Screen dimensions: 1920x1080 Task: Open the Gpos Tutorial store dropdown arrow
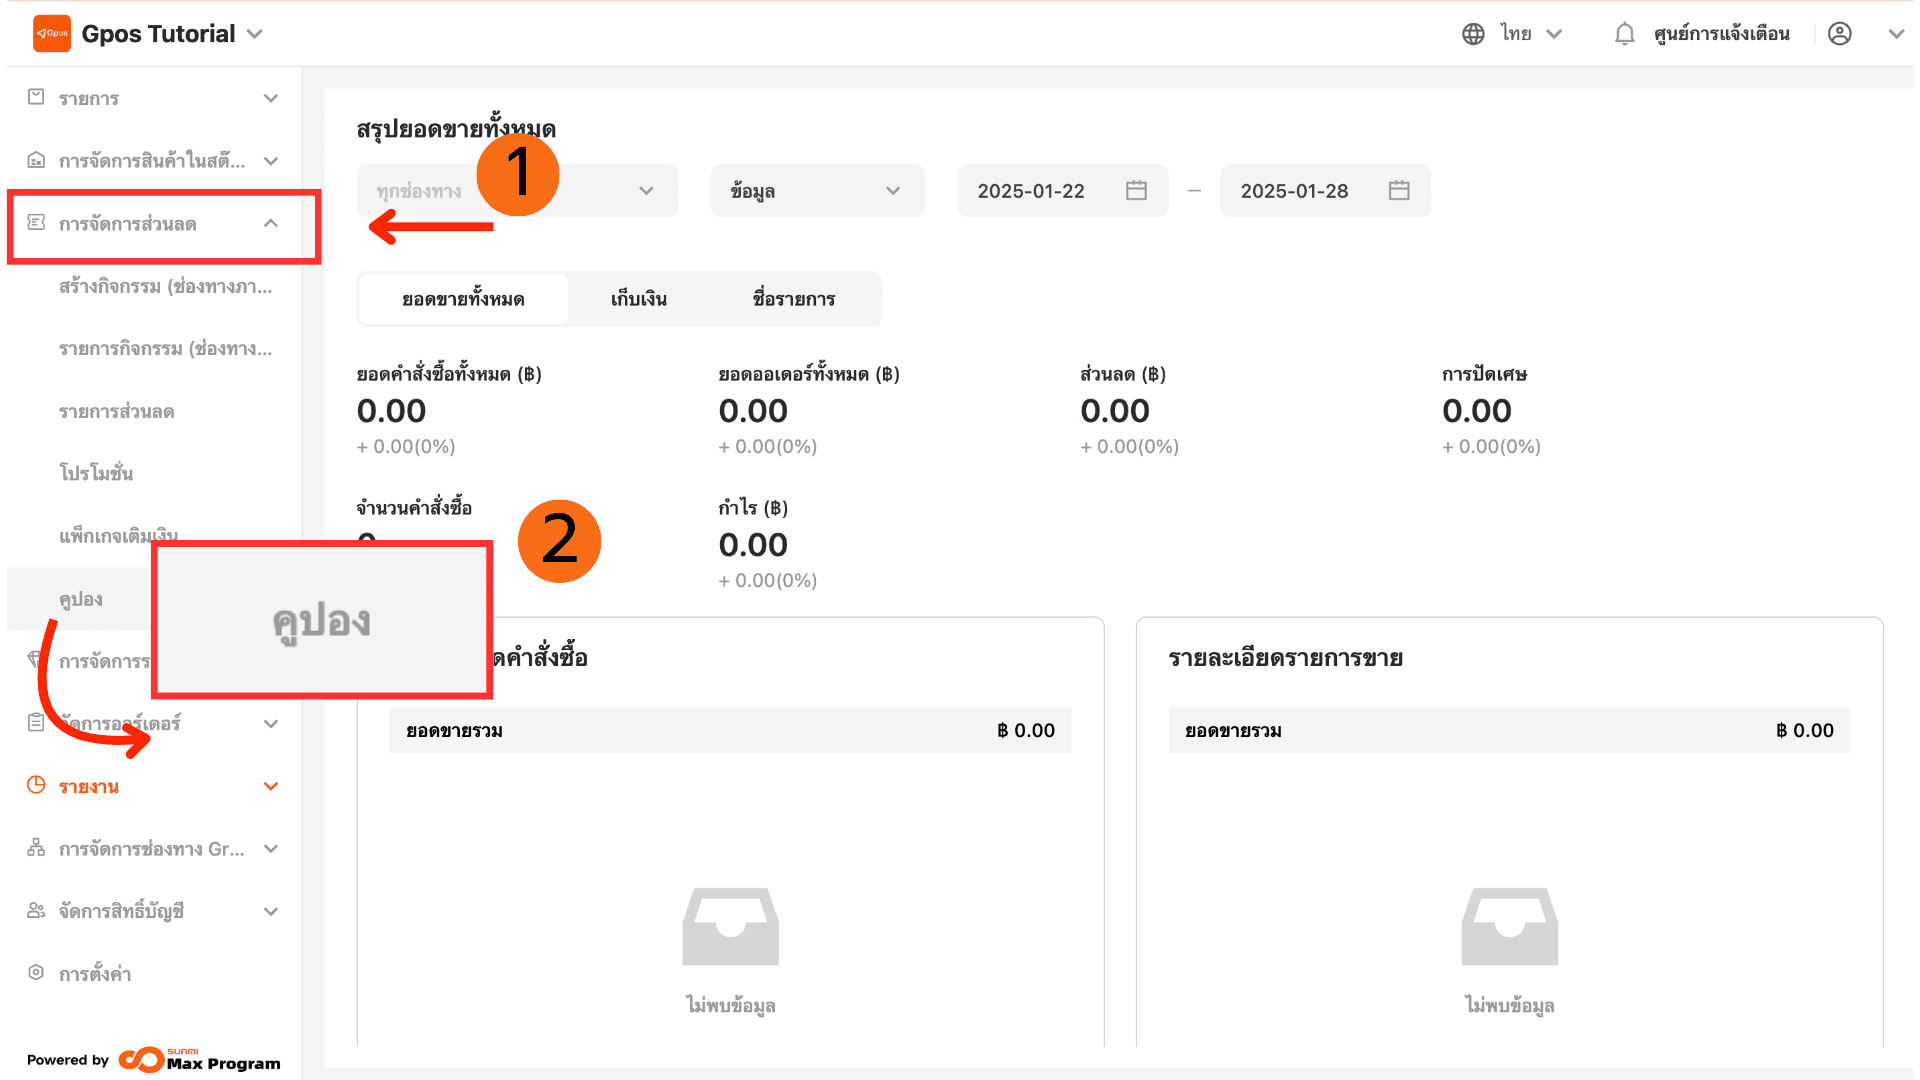pos(255,34)
